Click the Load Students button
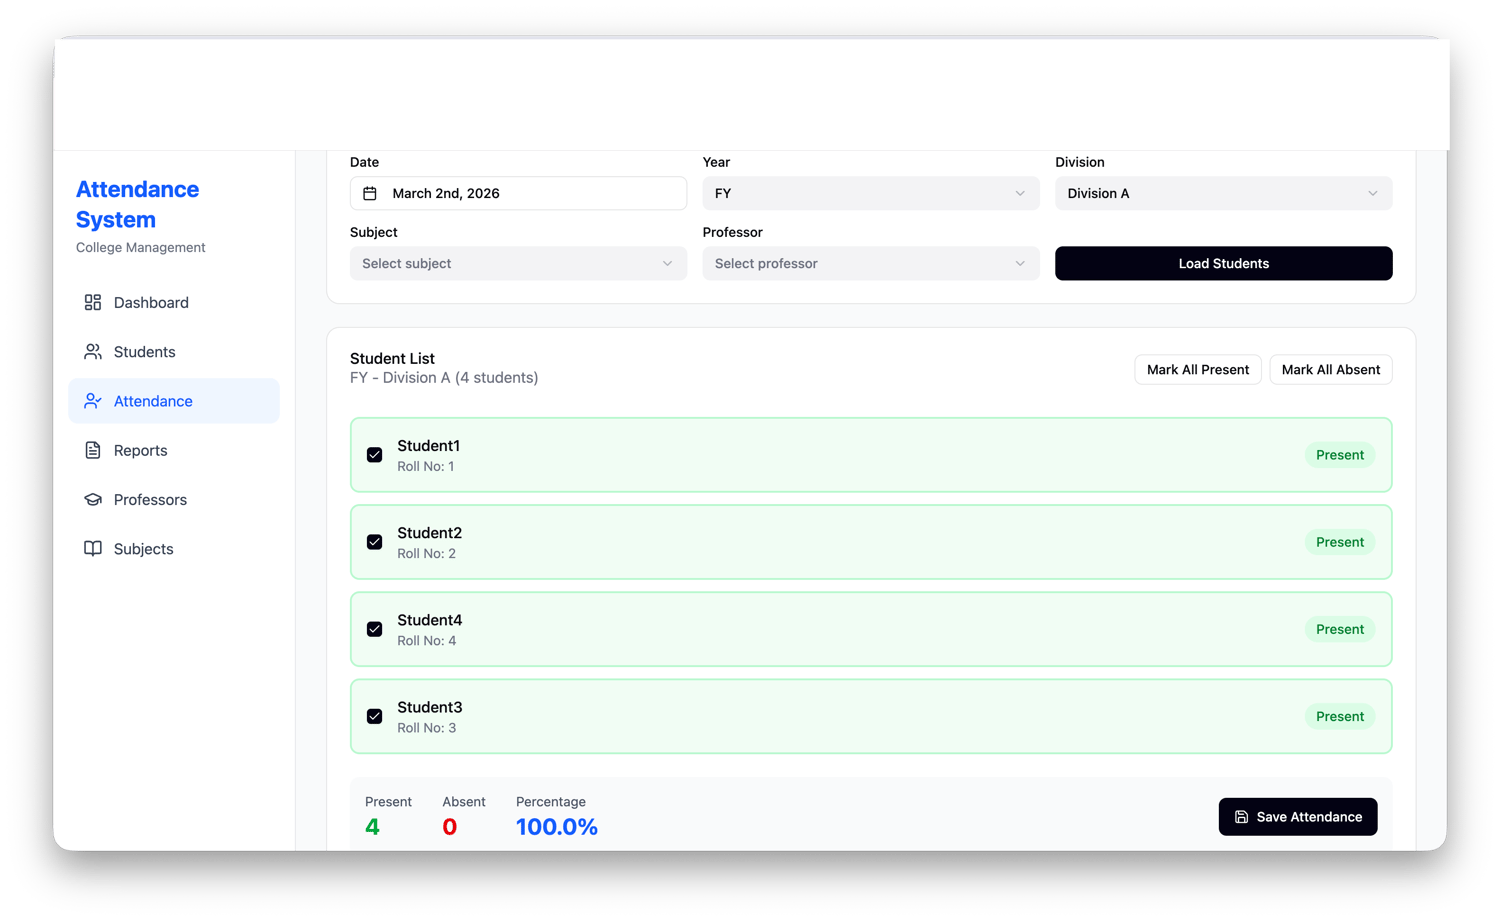Image resolution: width=1500 pixels, height=921 pixels. (1224, 263)
